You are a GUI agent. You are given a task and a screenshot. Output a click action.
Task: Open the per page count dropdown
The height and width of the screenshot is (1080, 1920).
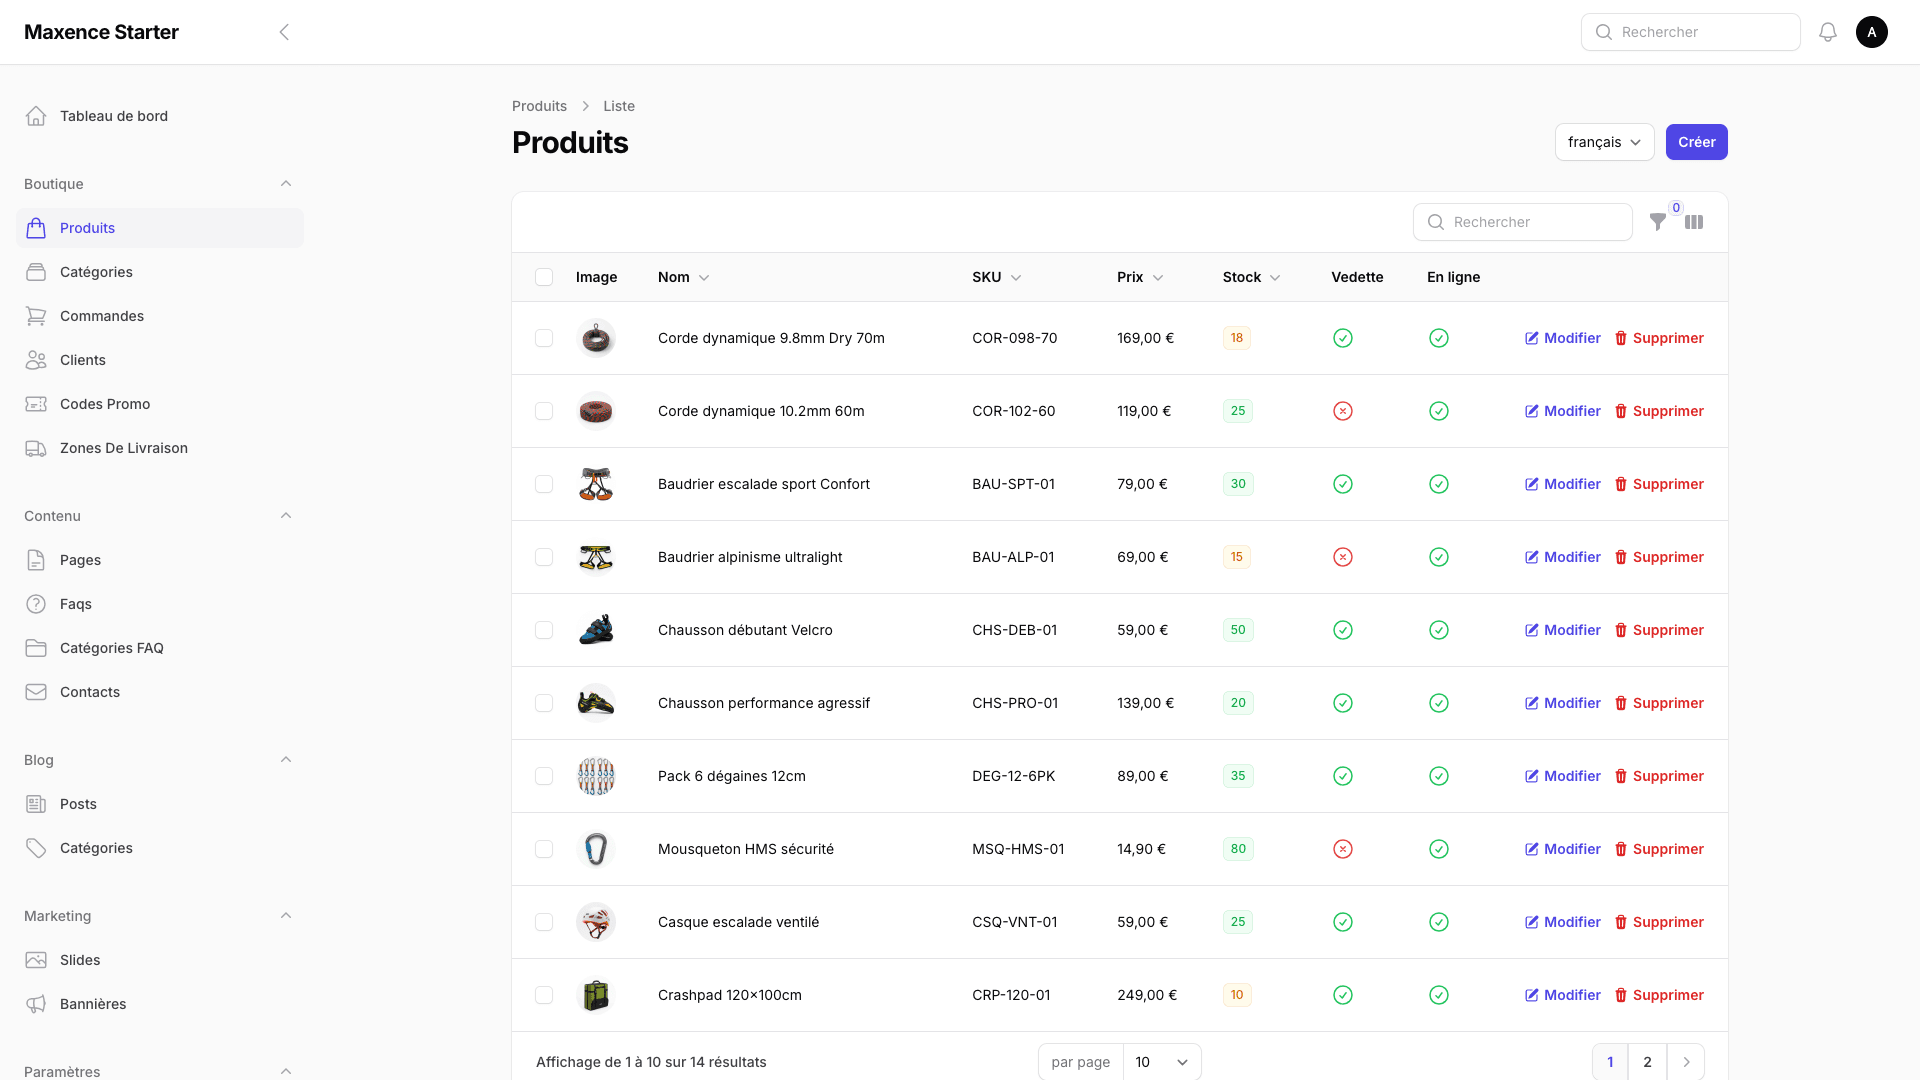coord(1161,1062)
